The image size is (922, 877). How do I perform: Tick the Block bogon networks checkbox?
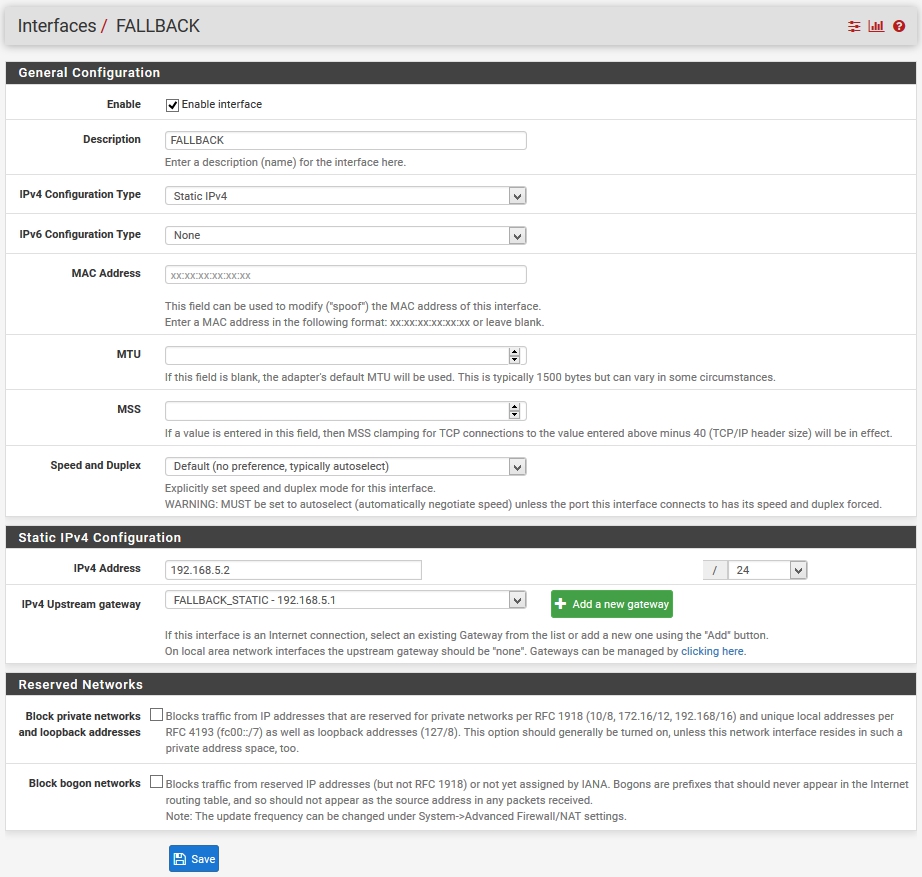click(x=156, y=782)
